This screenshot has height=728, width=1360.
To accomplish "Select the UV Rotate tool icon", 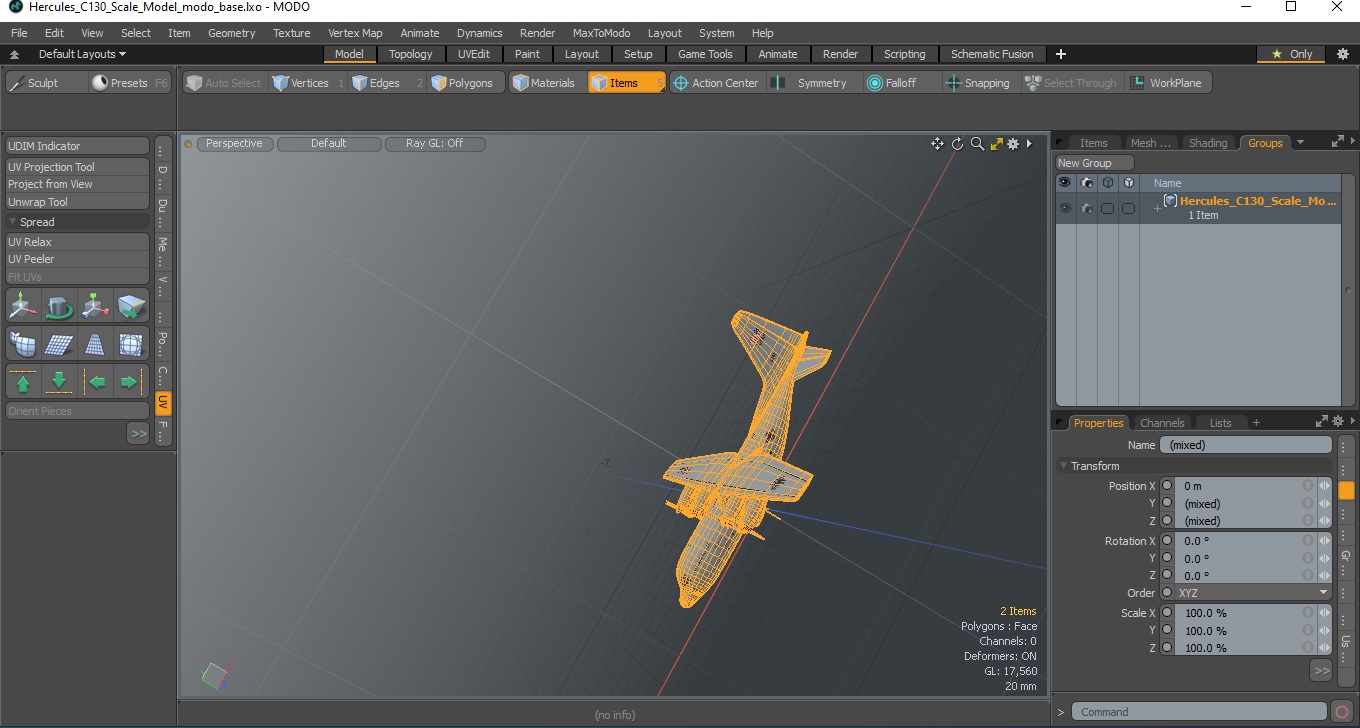I will click(59, 306).
